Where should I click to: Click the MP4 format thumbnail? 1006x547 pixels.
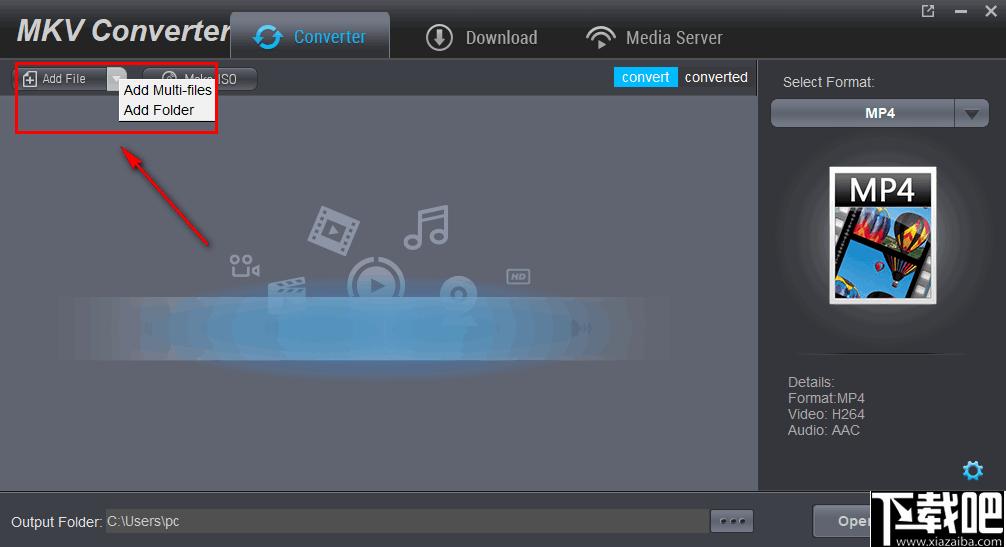[x=883, y=235]
